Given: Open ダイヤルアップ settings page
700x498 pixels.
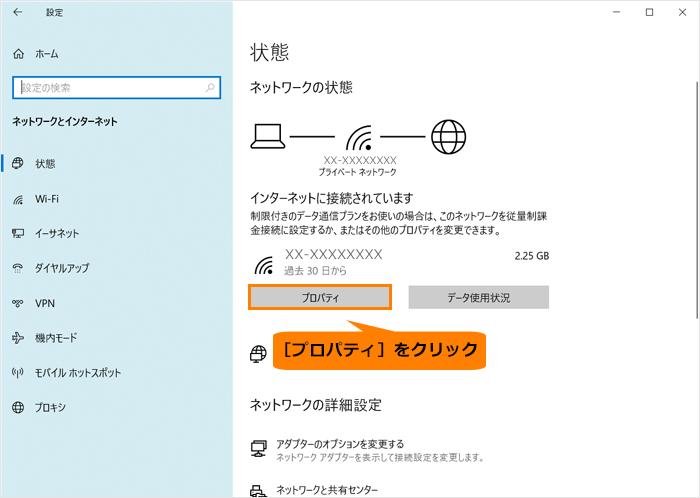Looking at the screenshot, I should click(62, 268).
